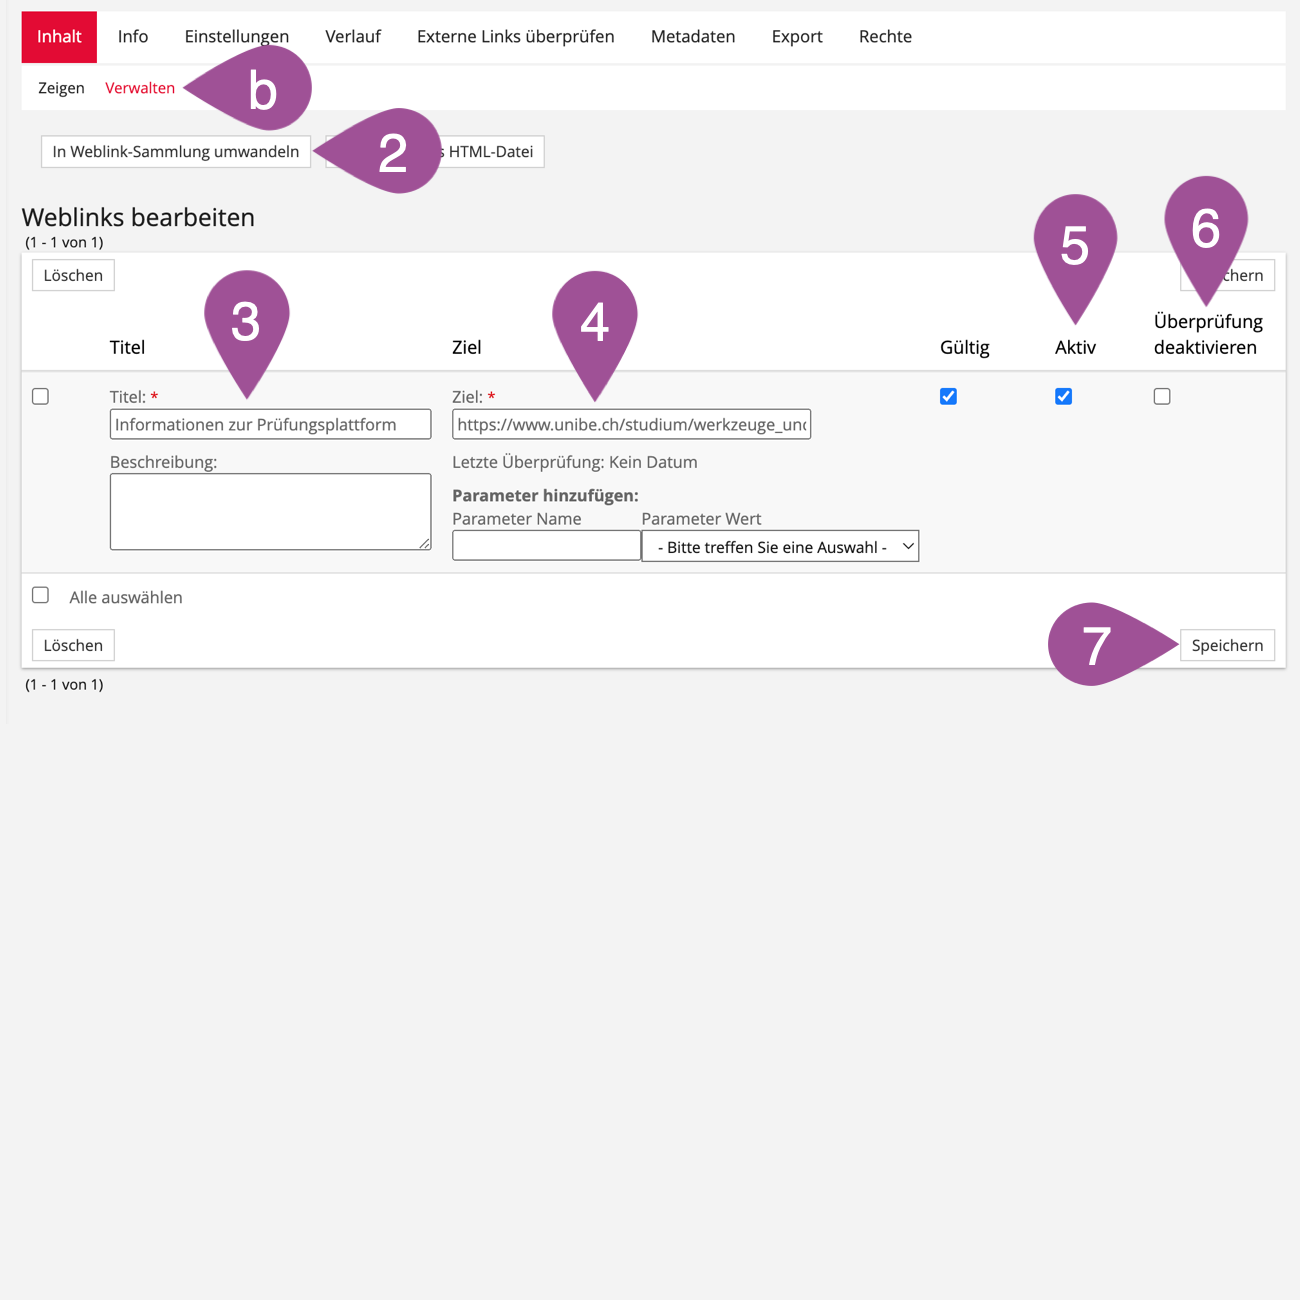Click In Weblink-Sammlung umwandeln button
The width and height of the screenshot is (1300, 1300).
[176, 152]
